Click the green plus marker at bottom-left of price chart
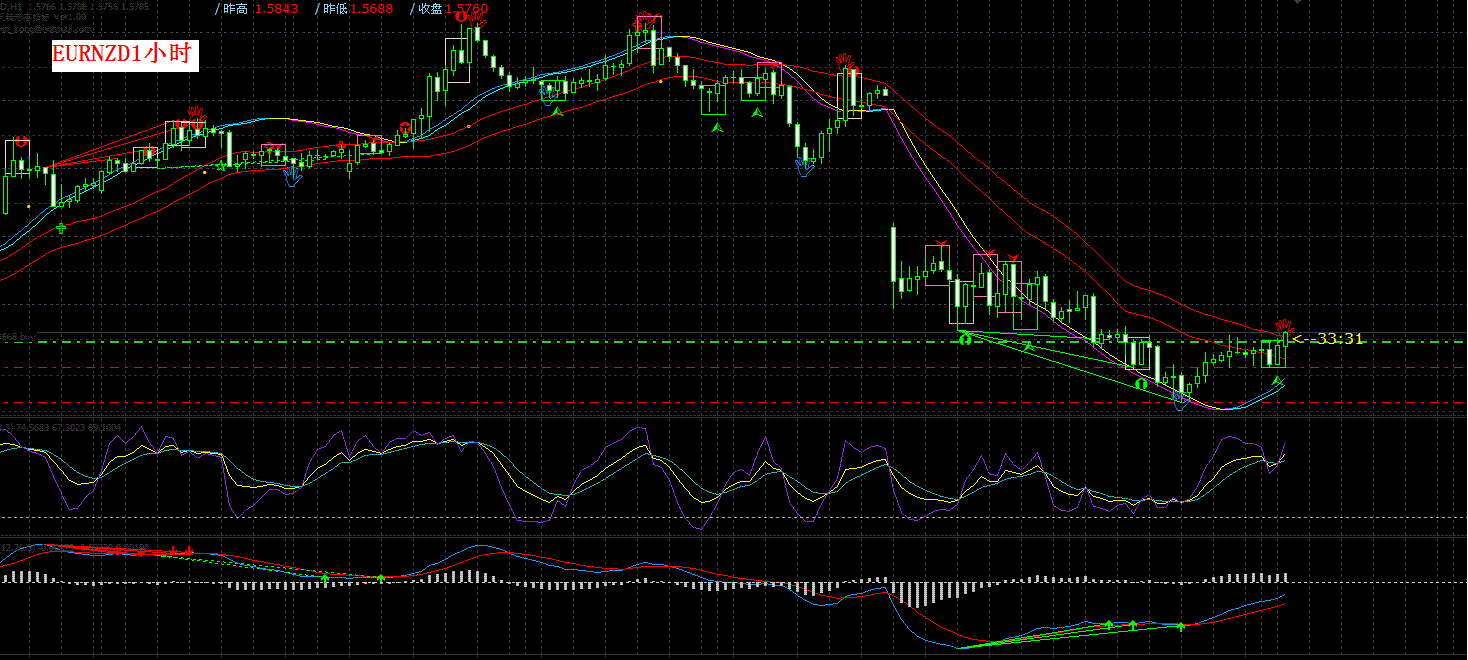The height and width of the screenshot is (660, 1468). tap(62, 229)
